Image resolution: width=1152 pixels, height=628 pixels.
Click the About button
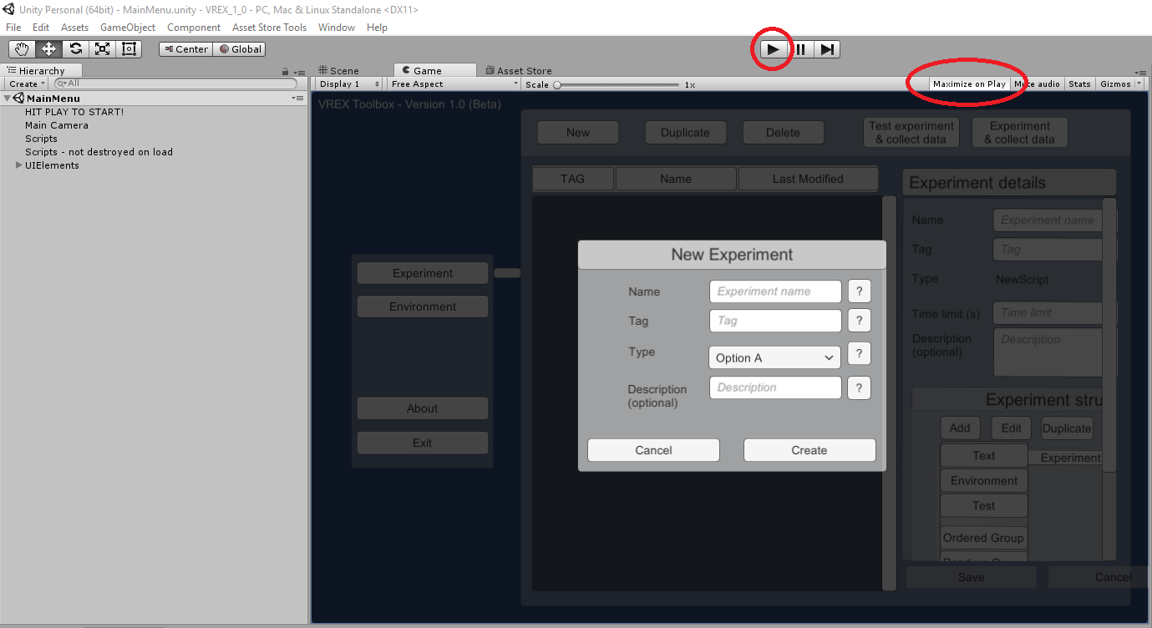(422, 408)
